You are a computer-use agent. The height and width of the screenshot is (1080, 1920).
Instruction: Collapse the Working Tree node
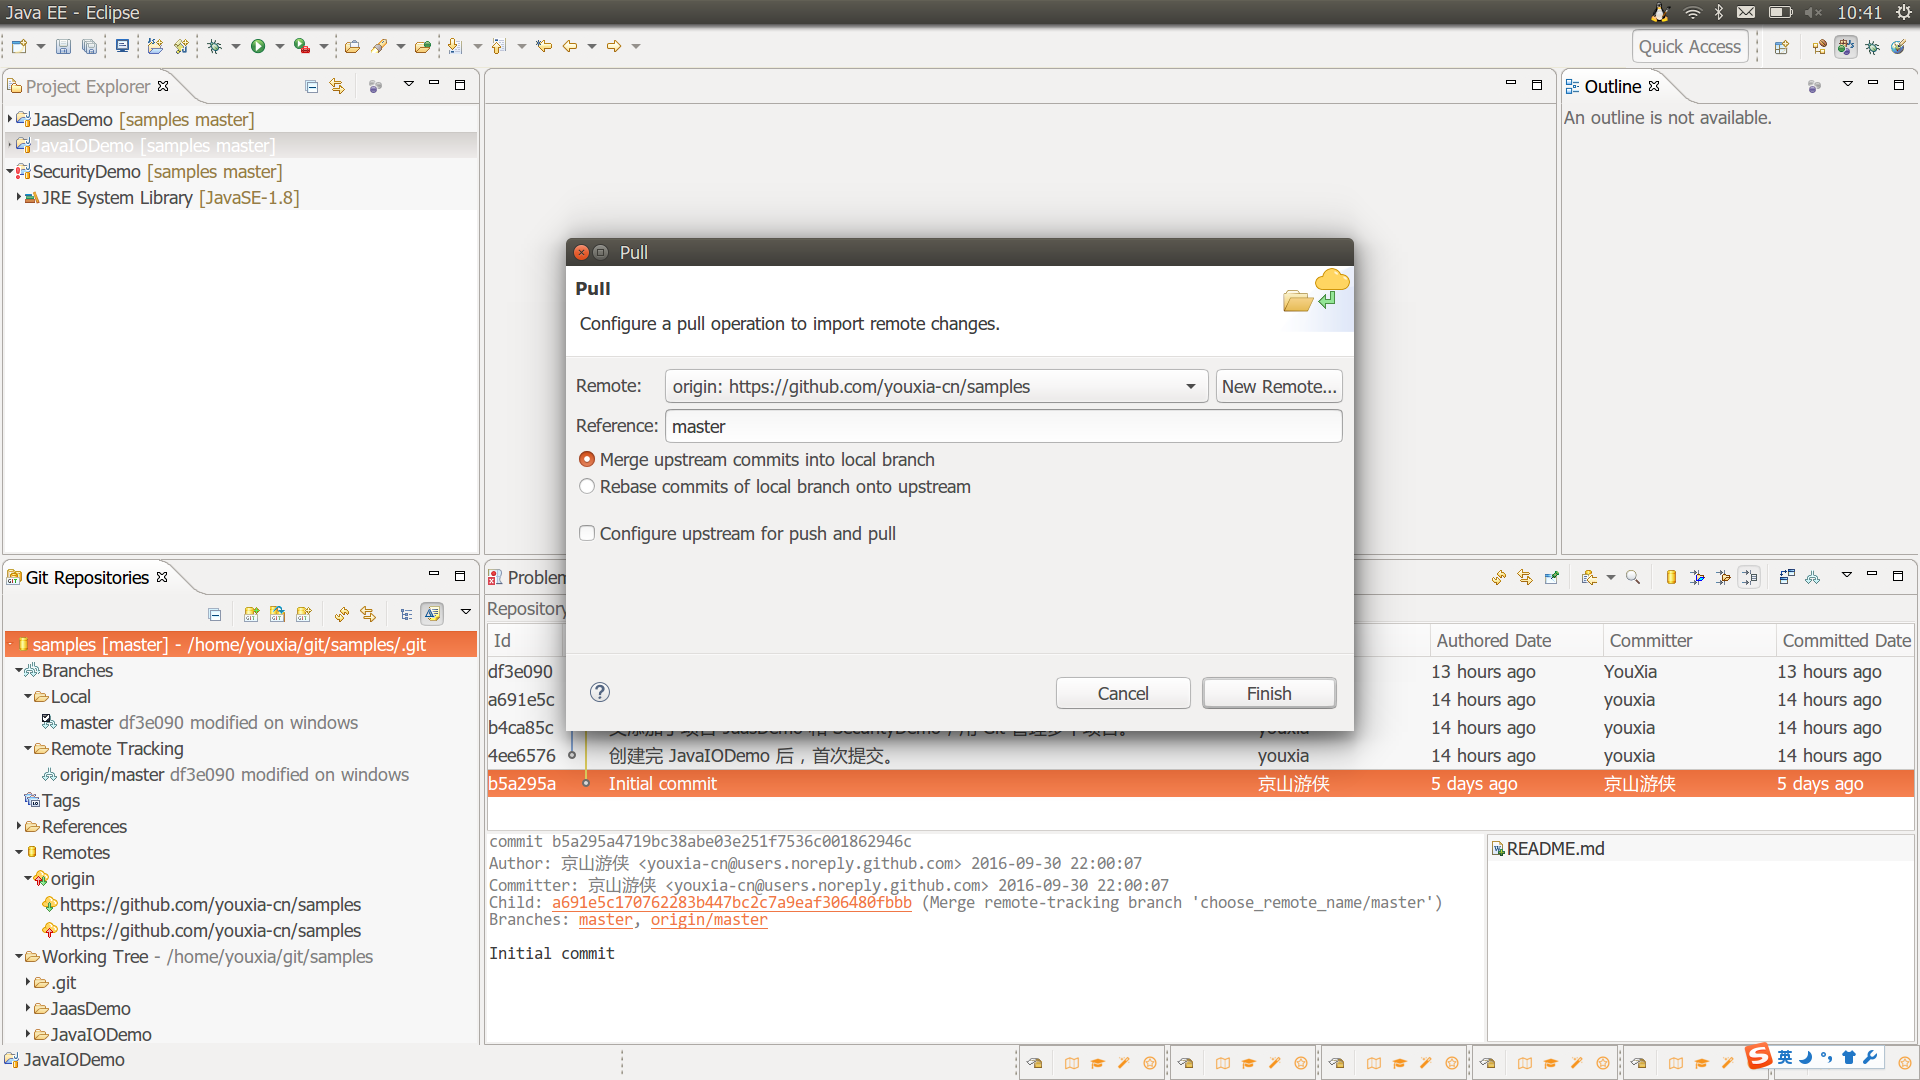pyautogui.click(x=19, y=956)
